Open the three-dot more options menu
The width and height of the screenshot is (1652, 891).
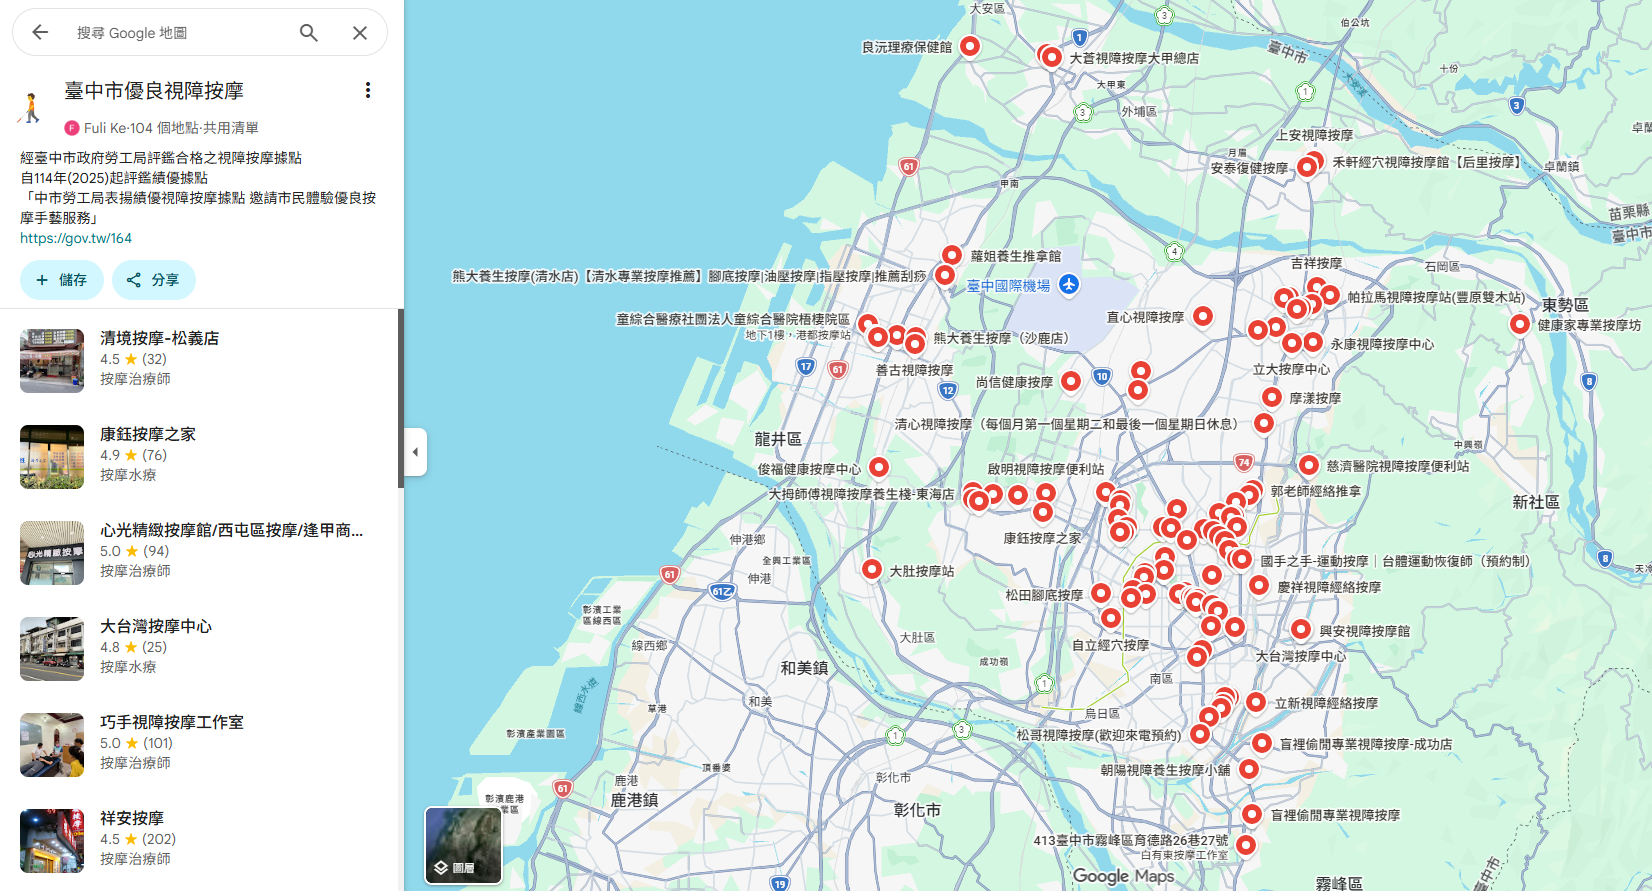pos(368,91)
